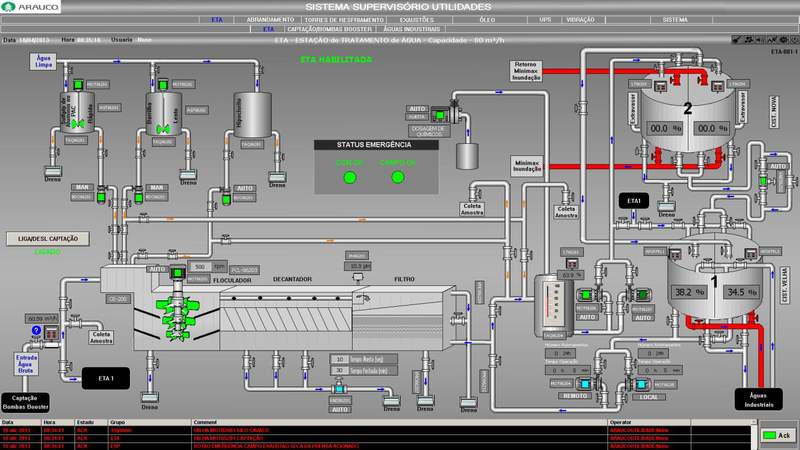Toggle AUTO under left green transfer pump
The height and width of the screenshot is (450, 800).
pyautogui.click(x=587, y=317)
